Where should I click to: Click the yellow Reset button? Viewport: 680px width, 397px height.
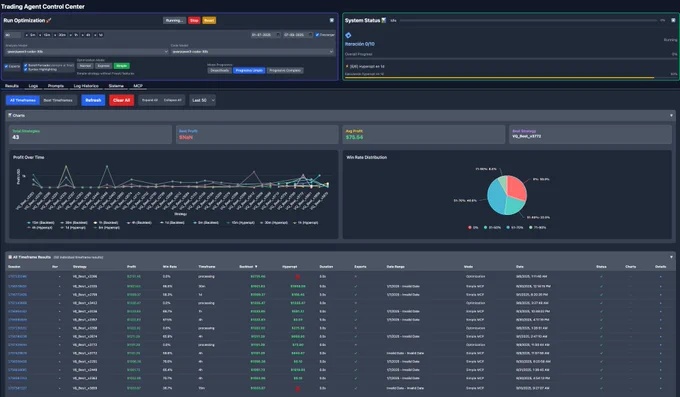[209, 20]
